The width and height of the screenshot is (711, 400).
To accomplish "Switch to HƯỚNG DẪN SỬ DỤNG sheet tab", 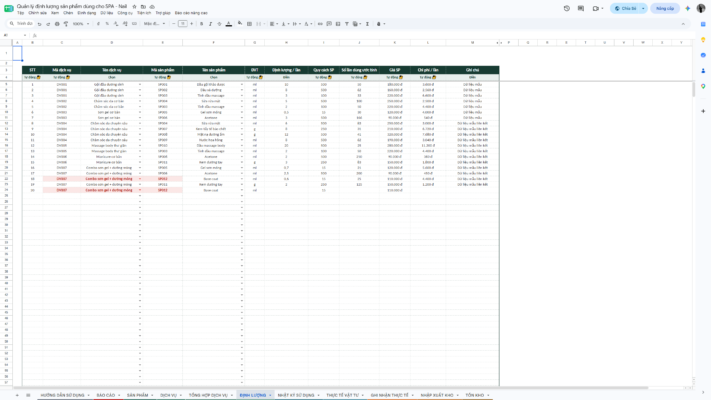I will (x=63, y=395).
